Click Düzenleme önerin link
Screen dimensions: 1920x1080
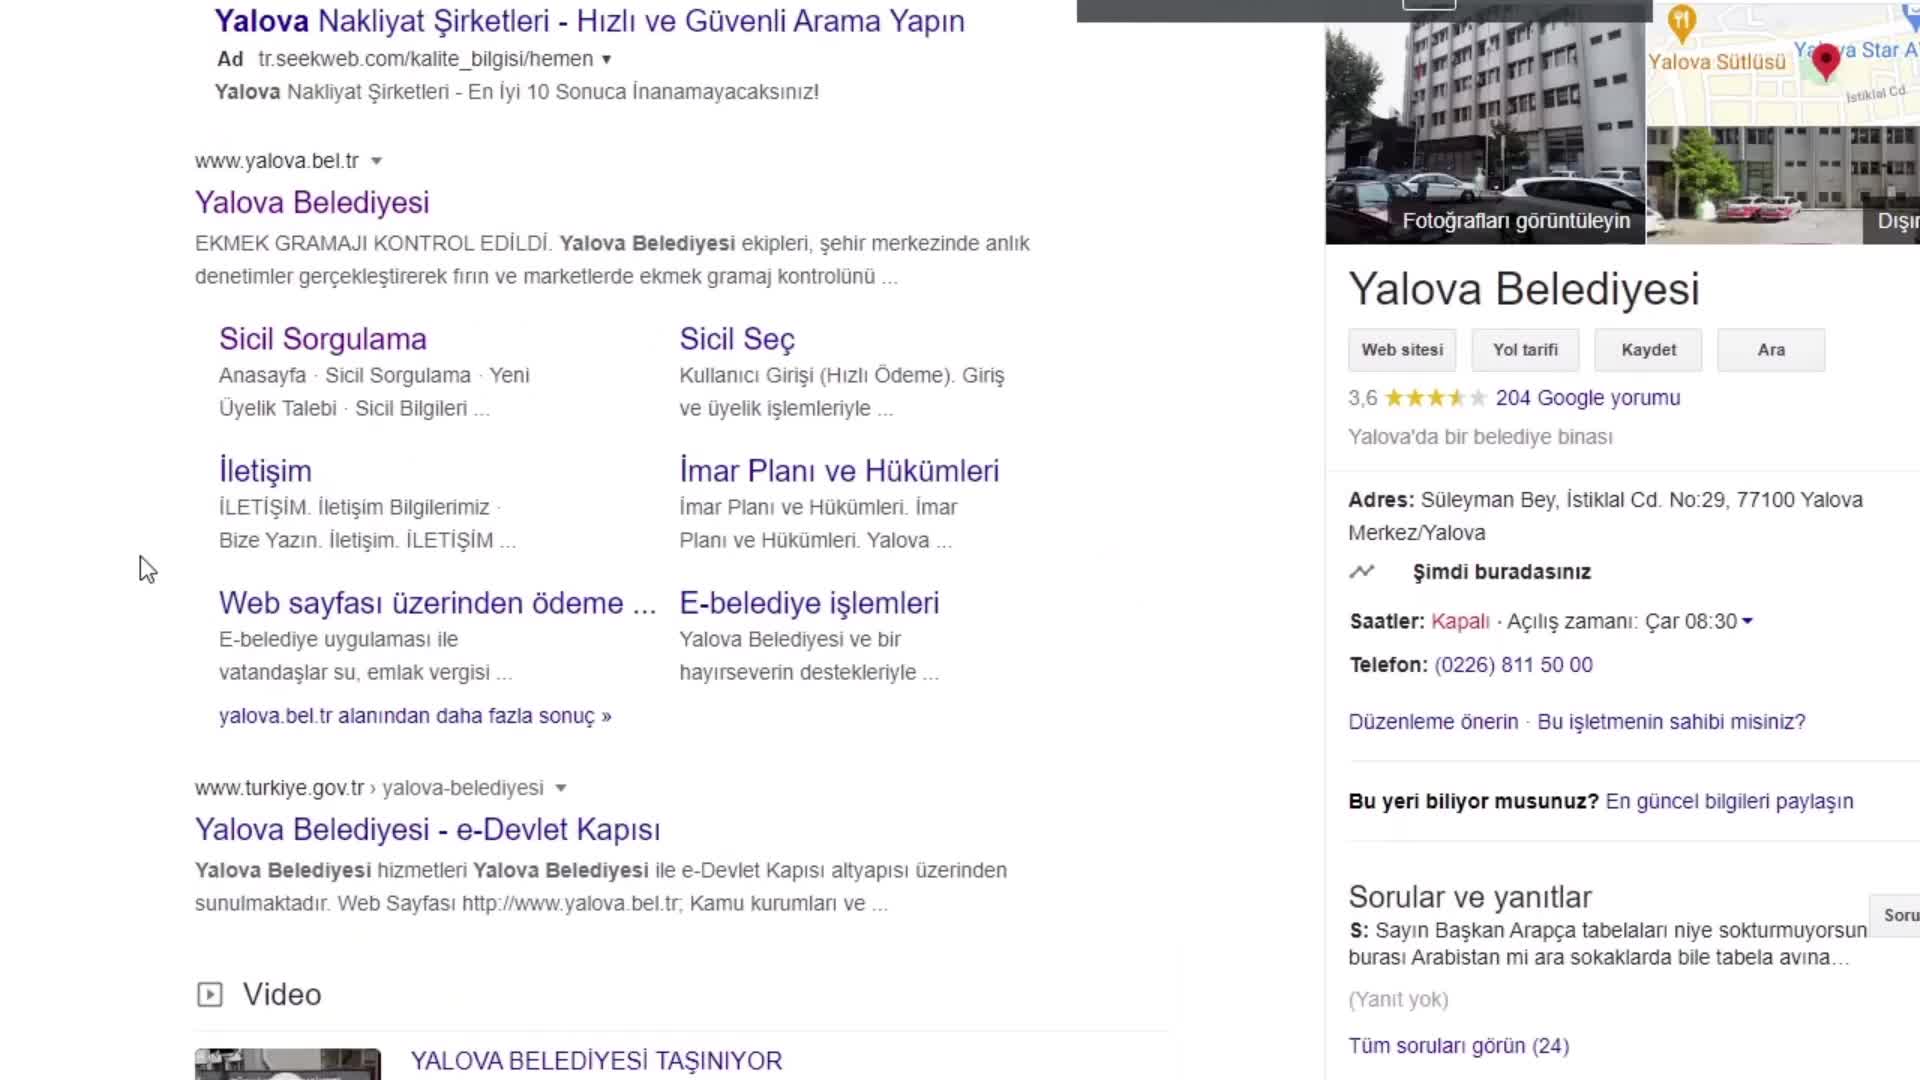(x=1433, y=722)
